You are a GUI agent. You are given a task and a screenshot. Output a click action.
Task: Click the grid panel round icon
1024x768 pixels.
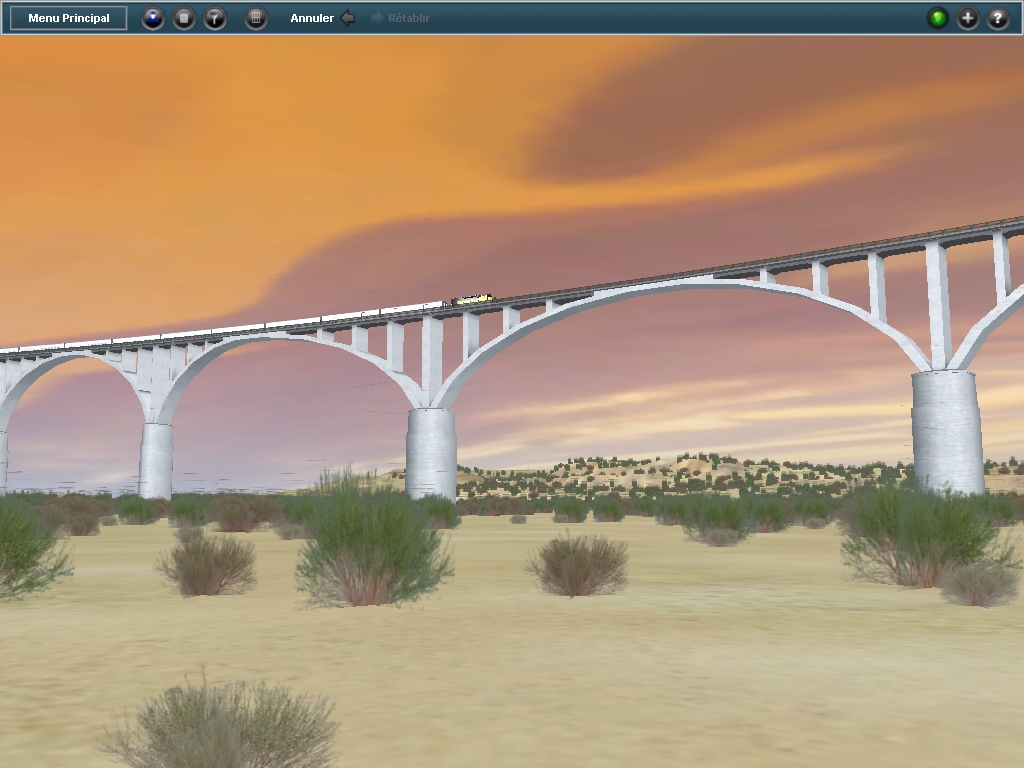256,18
